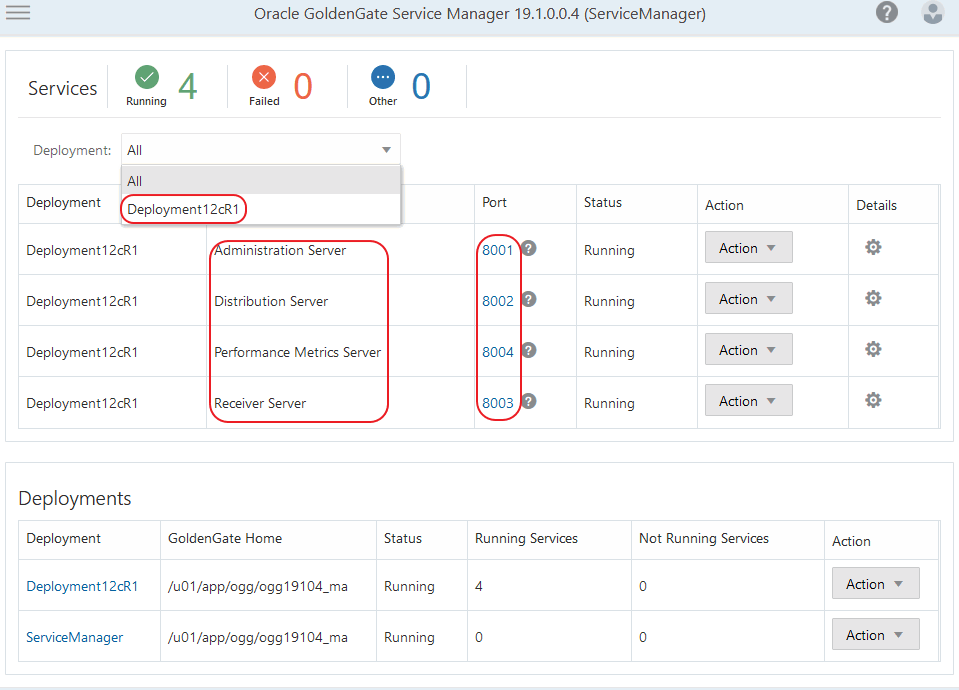Viewport: 959px width, 690px height.
Task: Open the user account profile icon
Action: tap(932, 13)
